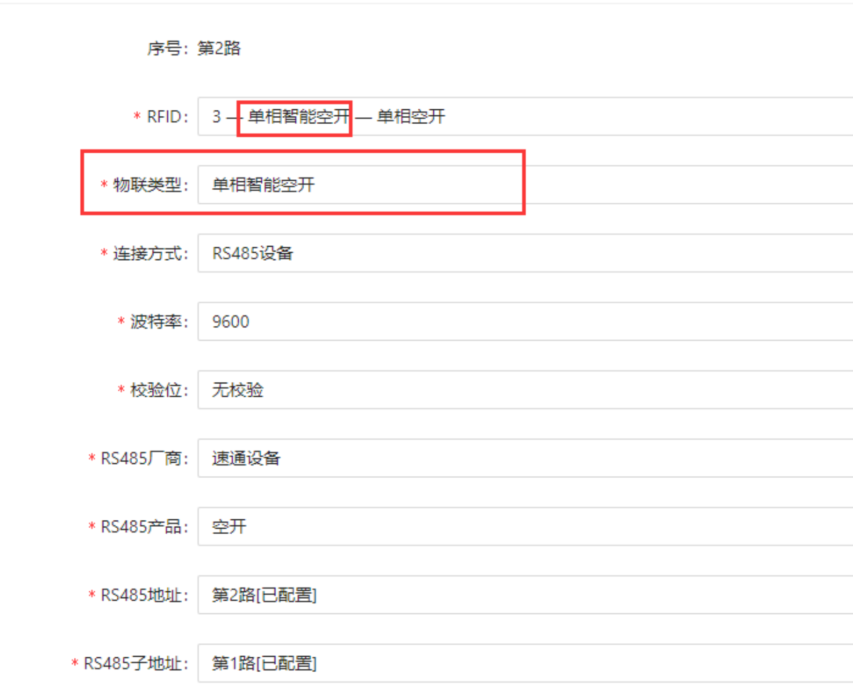The image size is (853, 691).
Task: Click the 物联类型 field label
Action: (150, 185)
